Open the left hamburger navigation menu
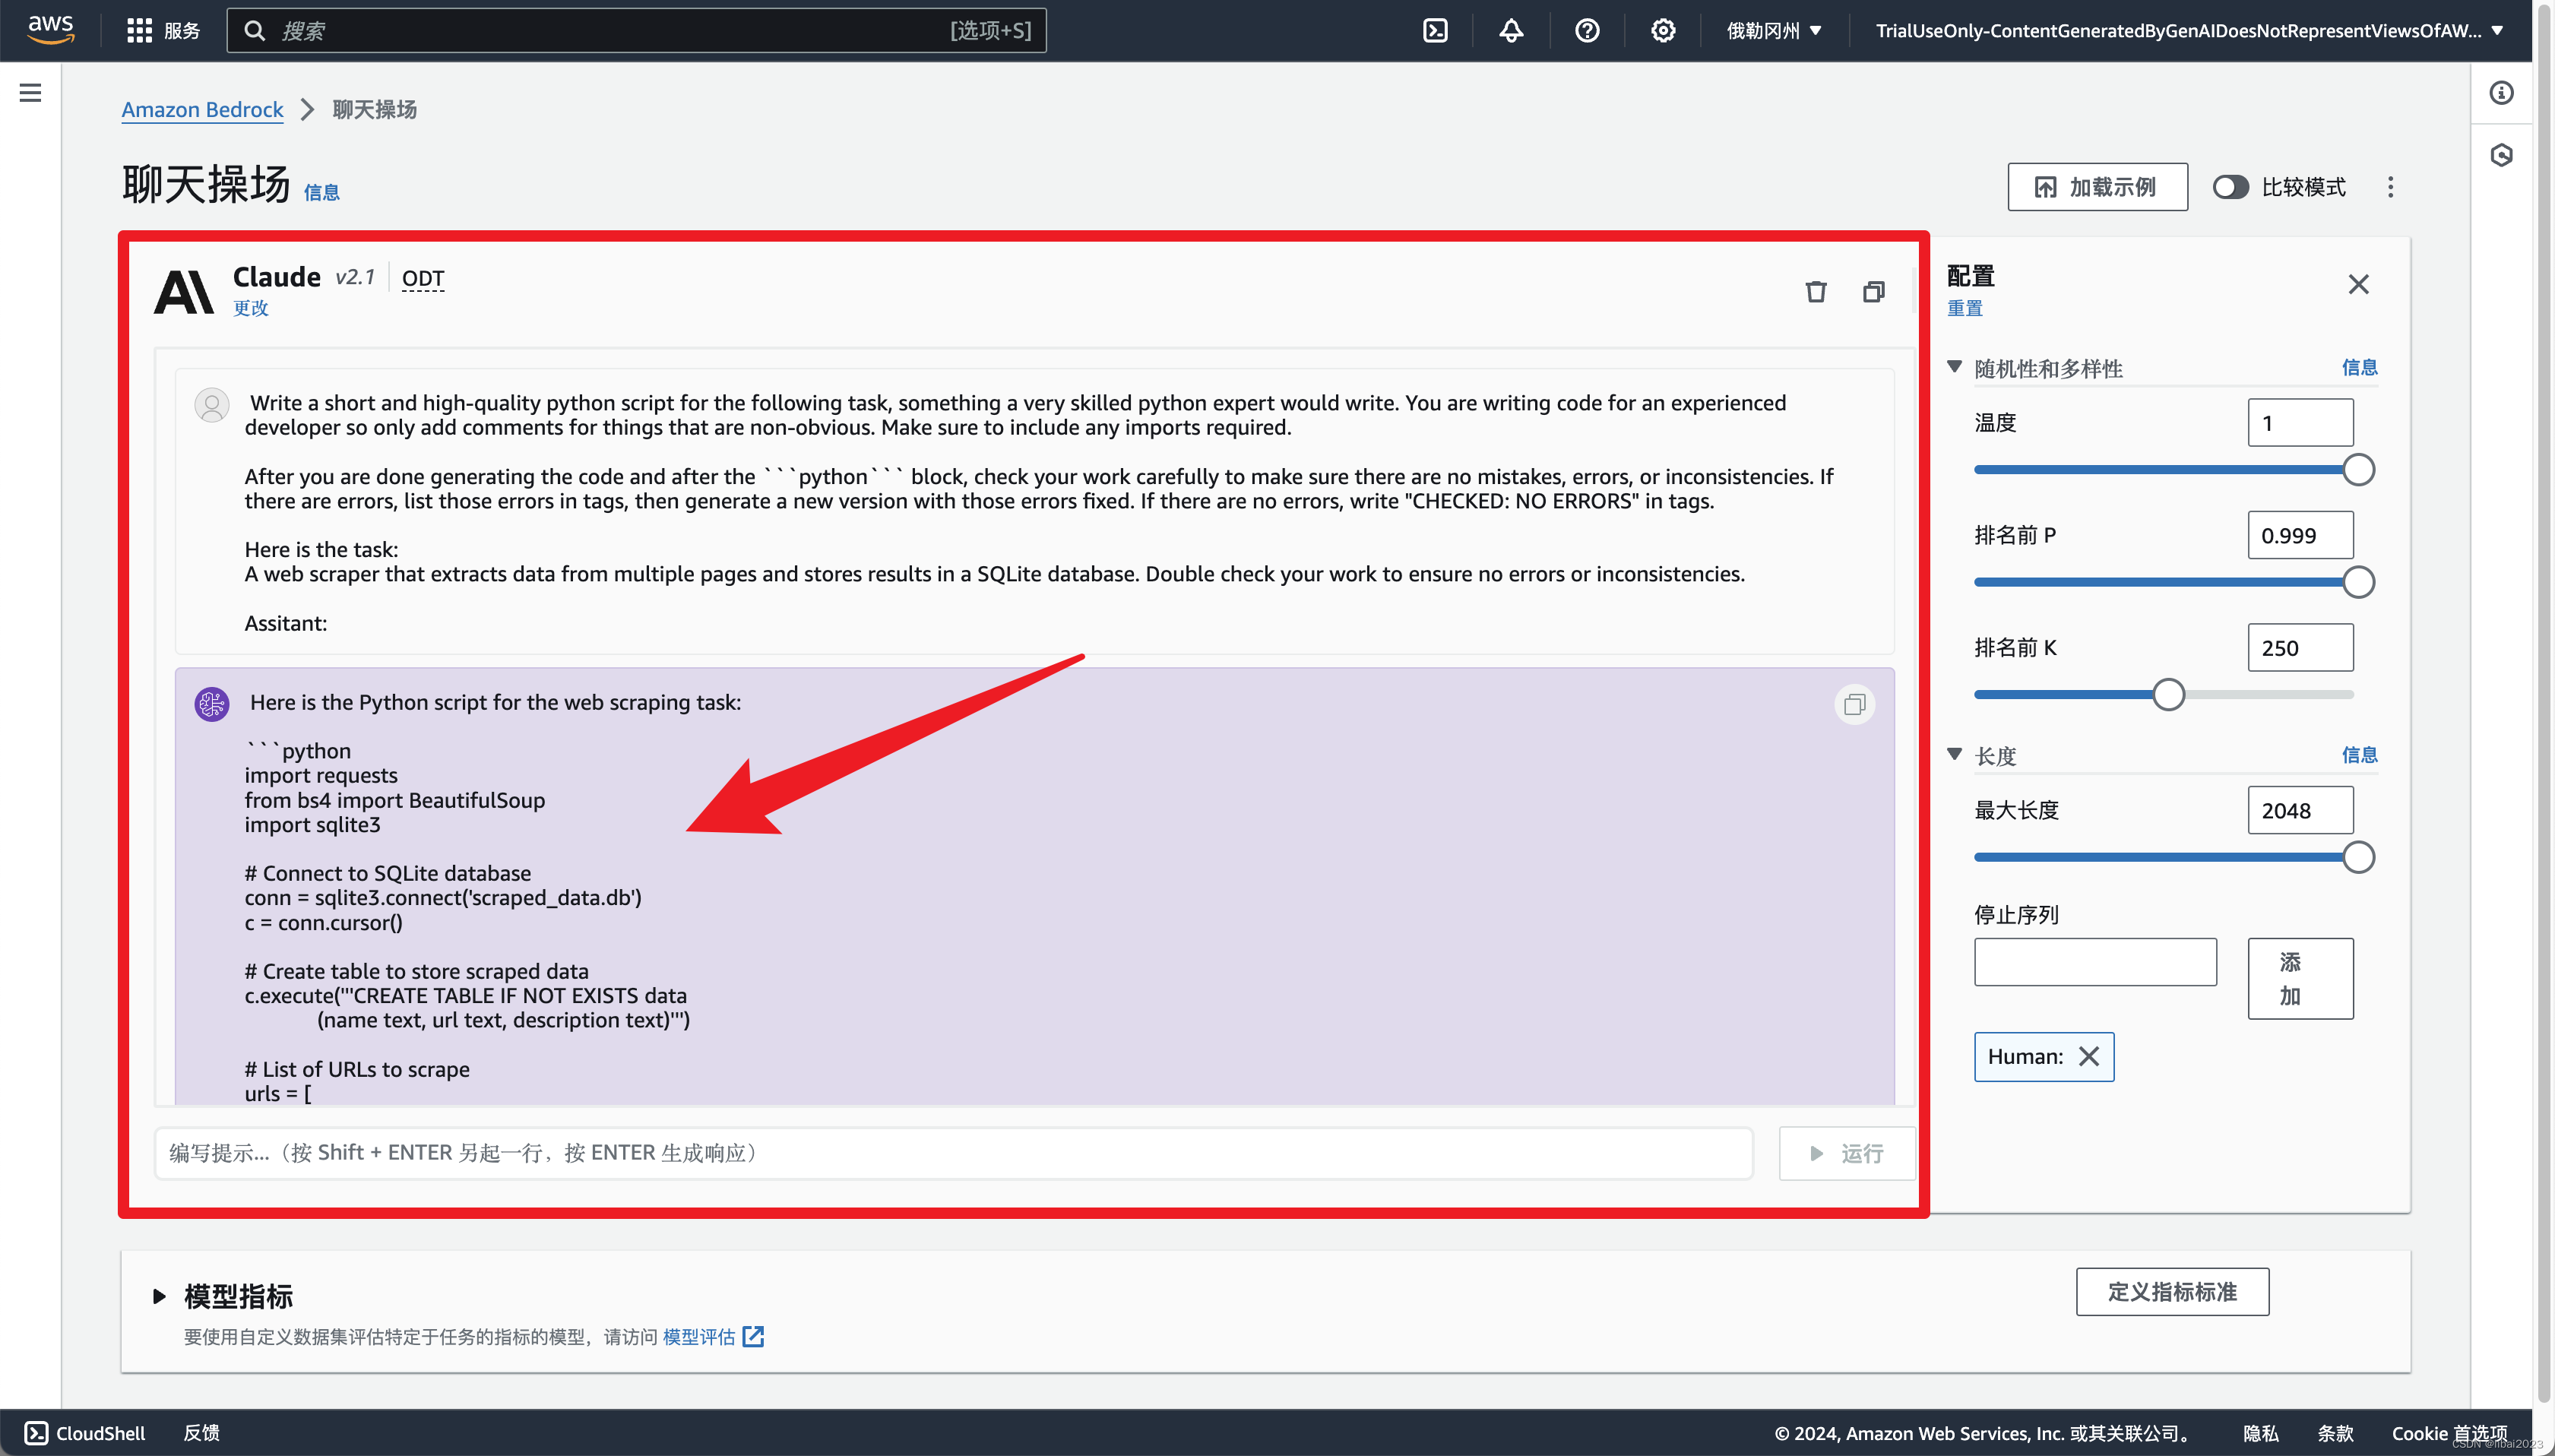This screenshot has height=1456, width=2555. (30, 93)
